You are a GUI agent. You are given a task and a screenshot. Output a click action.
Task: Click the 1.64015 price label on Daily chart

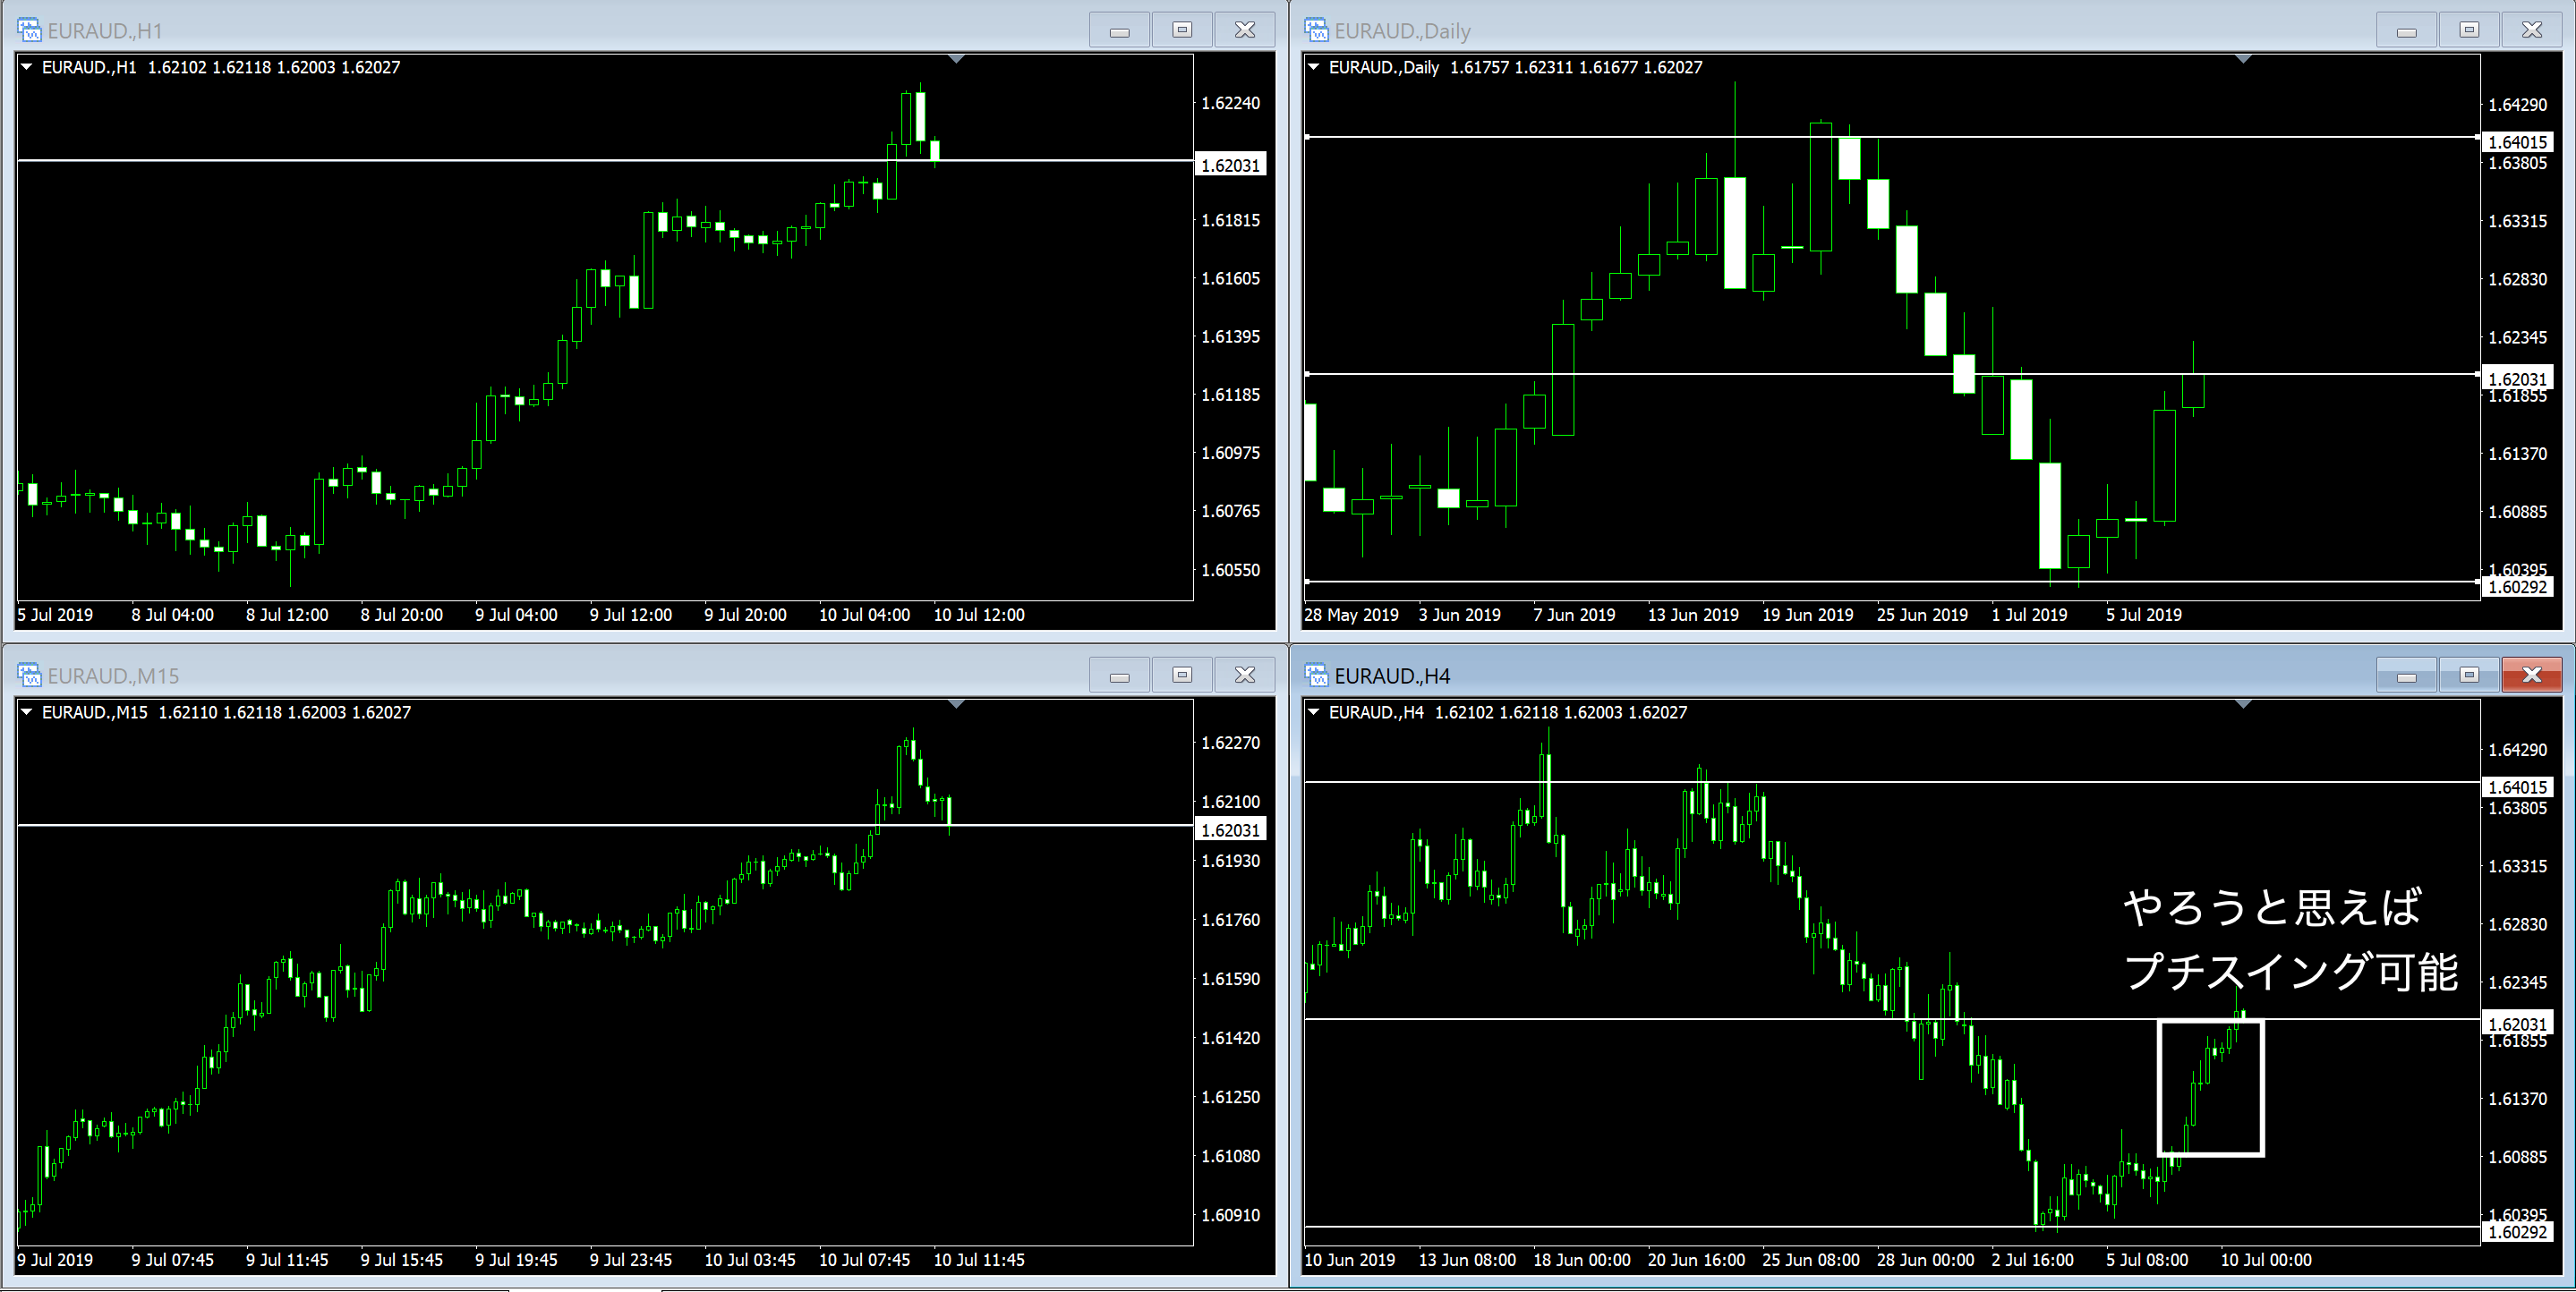click(2517, 142)
